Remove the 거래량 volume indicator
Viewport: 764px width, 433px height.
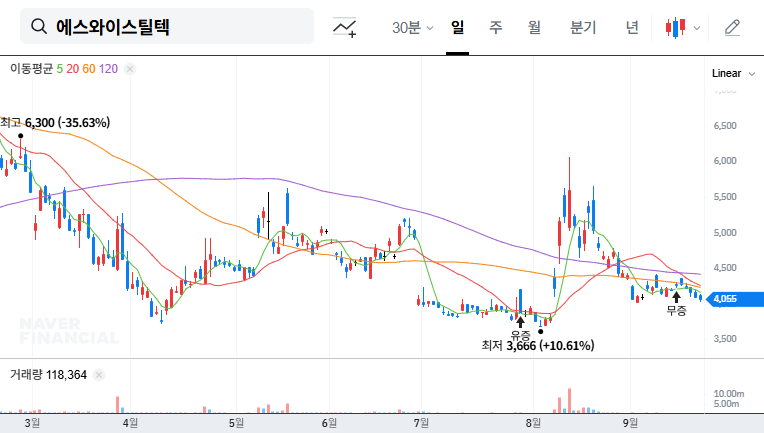point(99,375)
